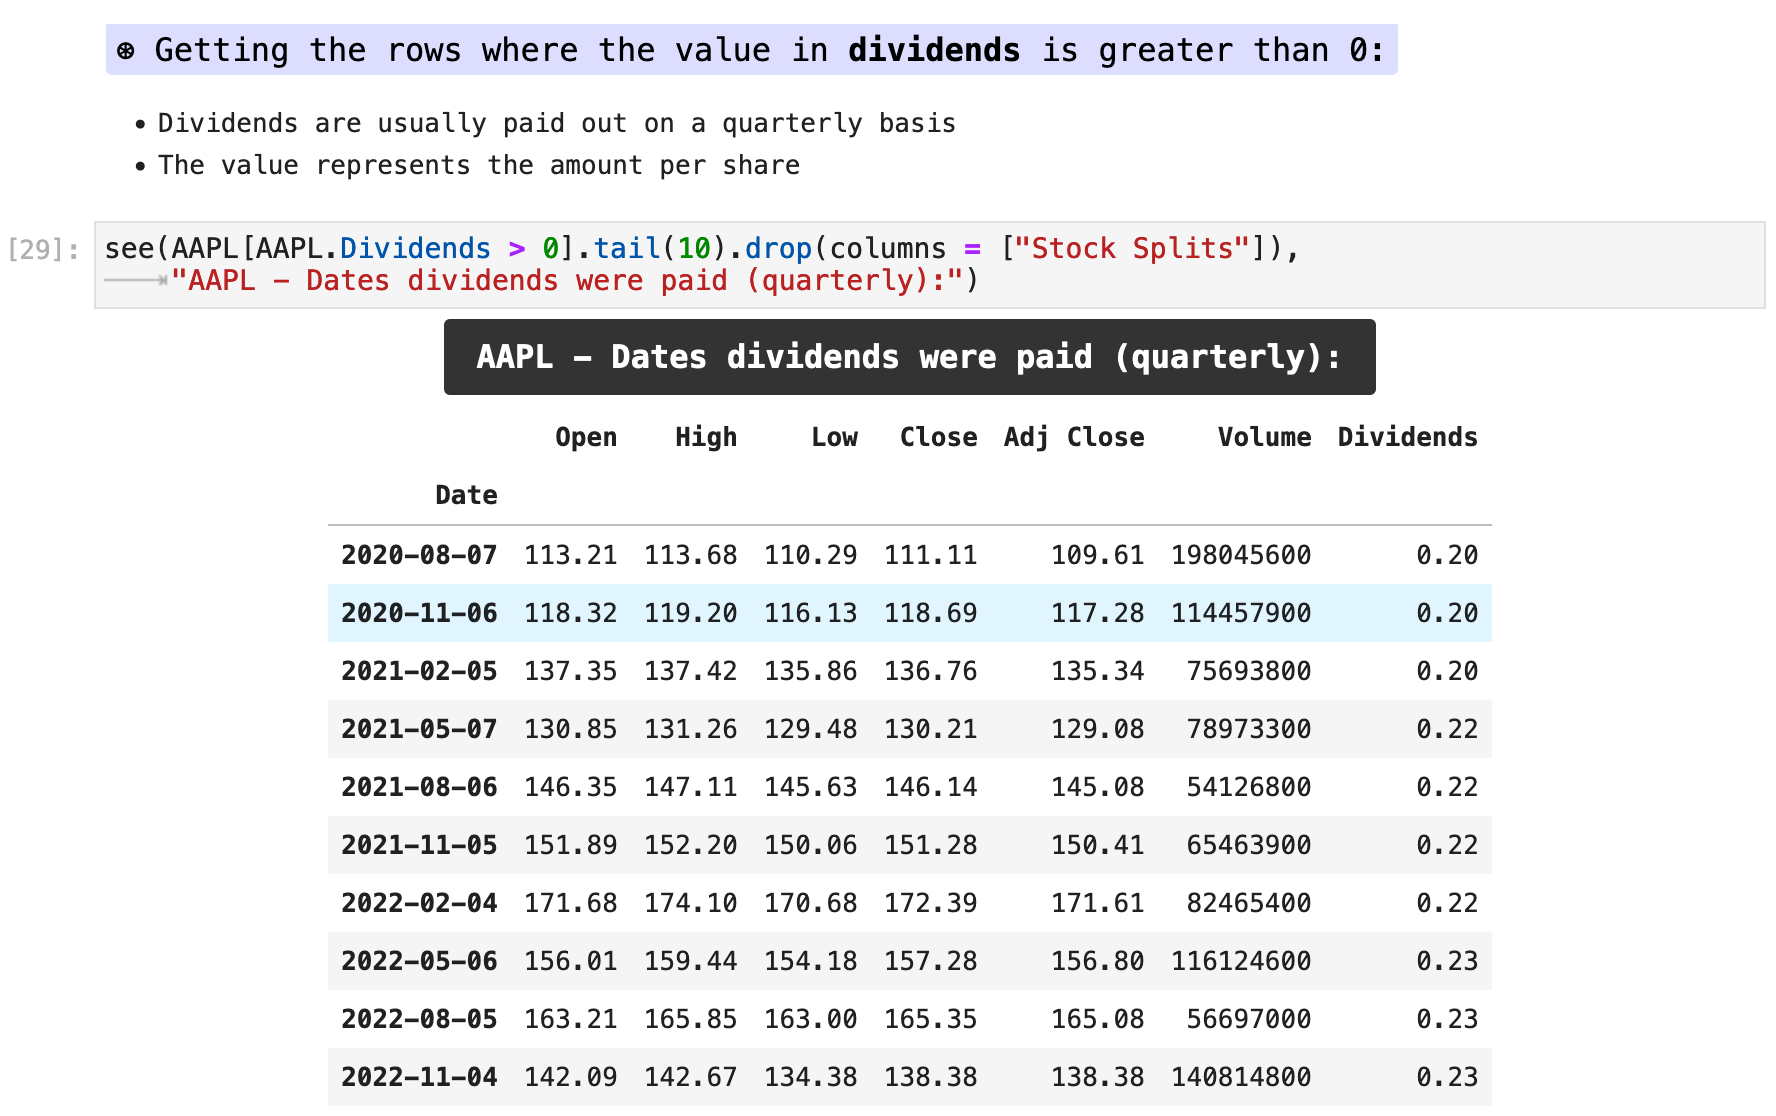Viewport: 1776px width, 1116px height.
Task: Click the volume value 140814800
Action: [x=1241, y=1077]
